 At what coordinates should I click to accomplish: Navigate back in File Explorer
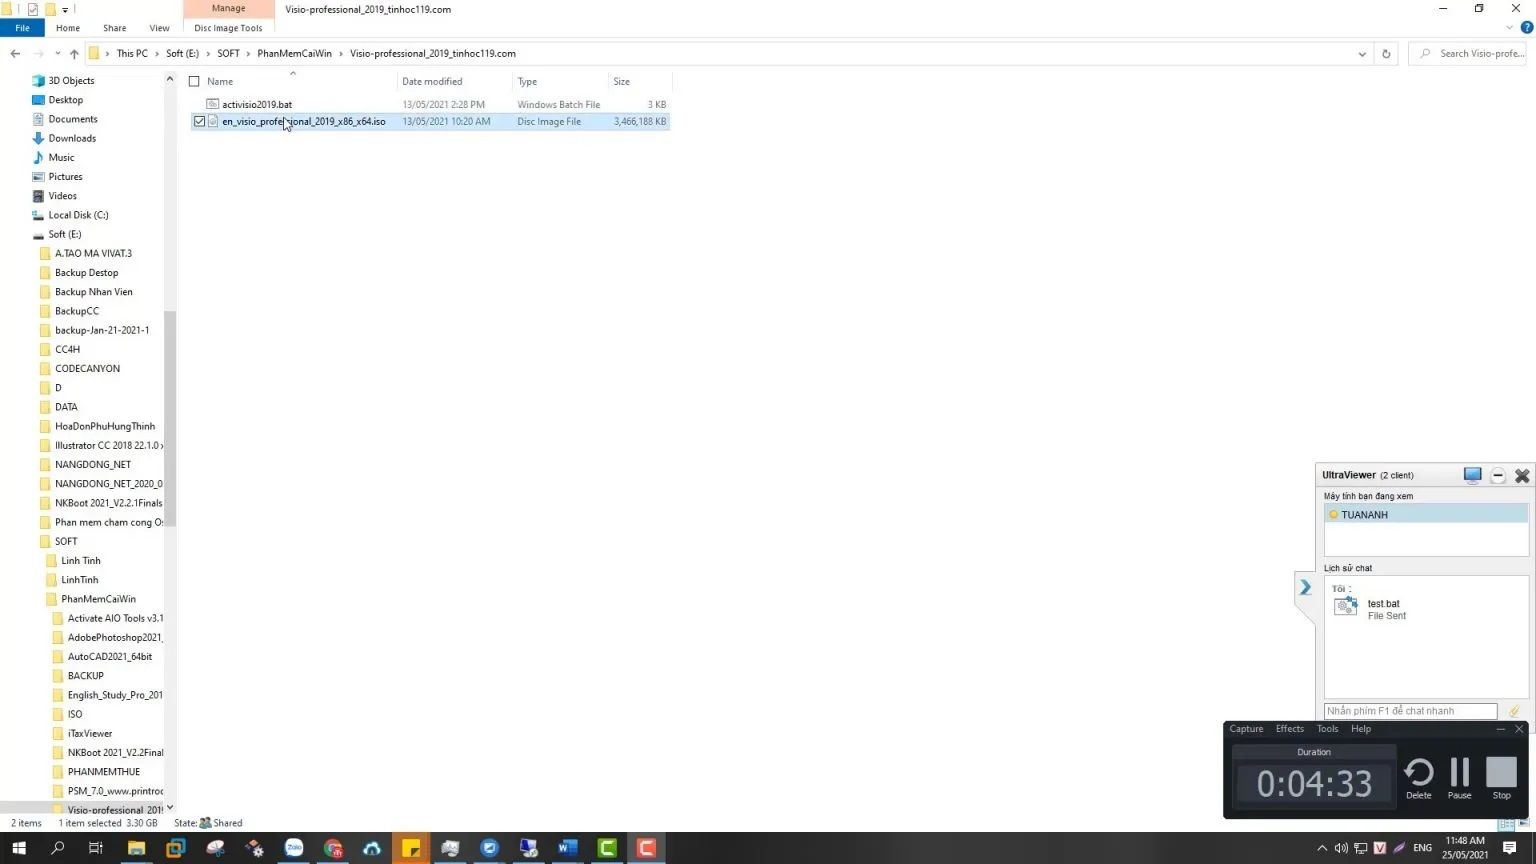15,54
